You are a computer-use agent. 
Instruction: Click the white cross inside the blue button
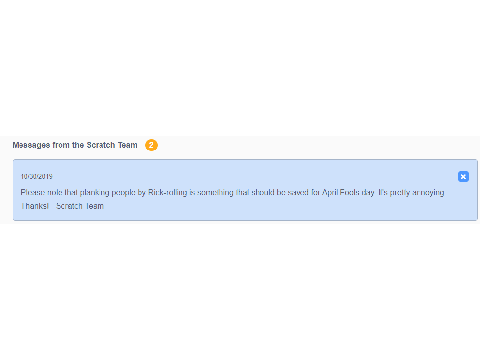point(463,177)
